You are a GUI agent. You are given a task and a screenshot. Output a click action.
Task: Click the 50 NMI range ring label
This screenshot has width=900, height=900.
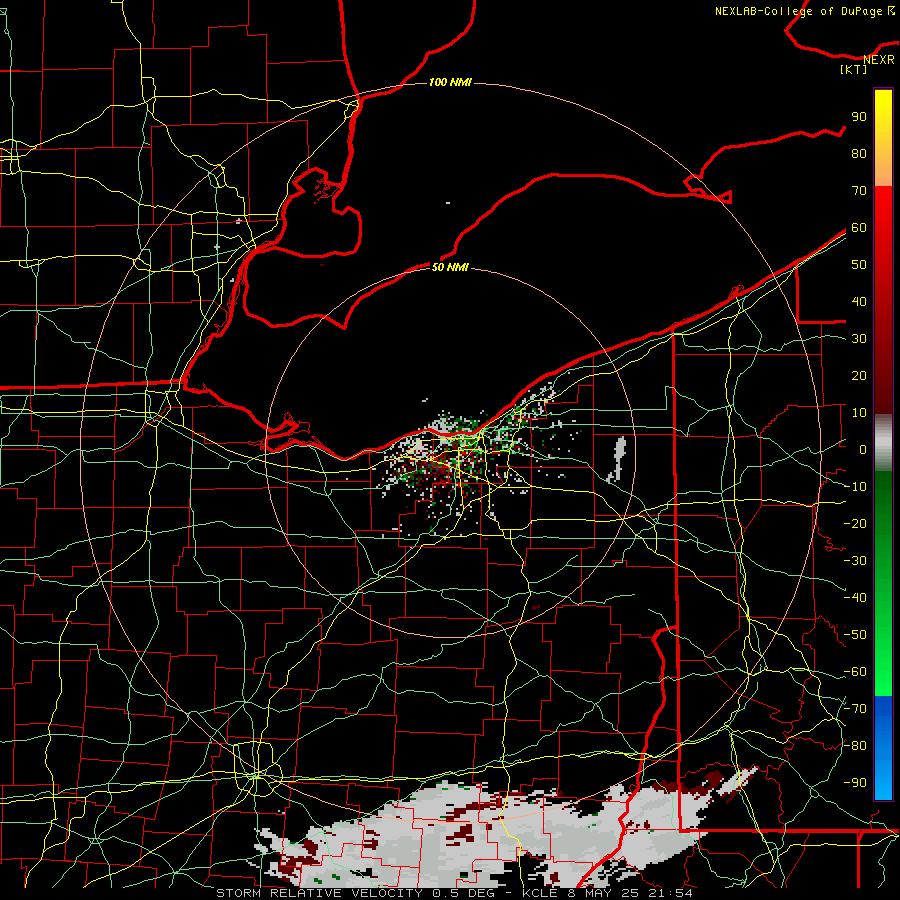450,267
